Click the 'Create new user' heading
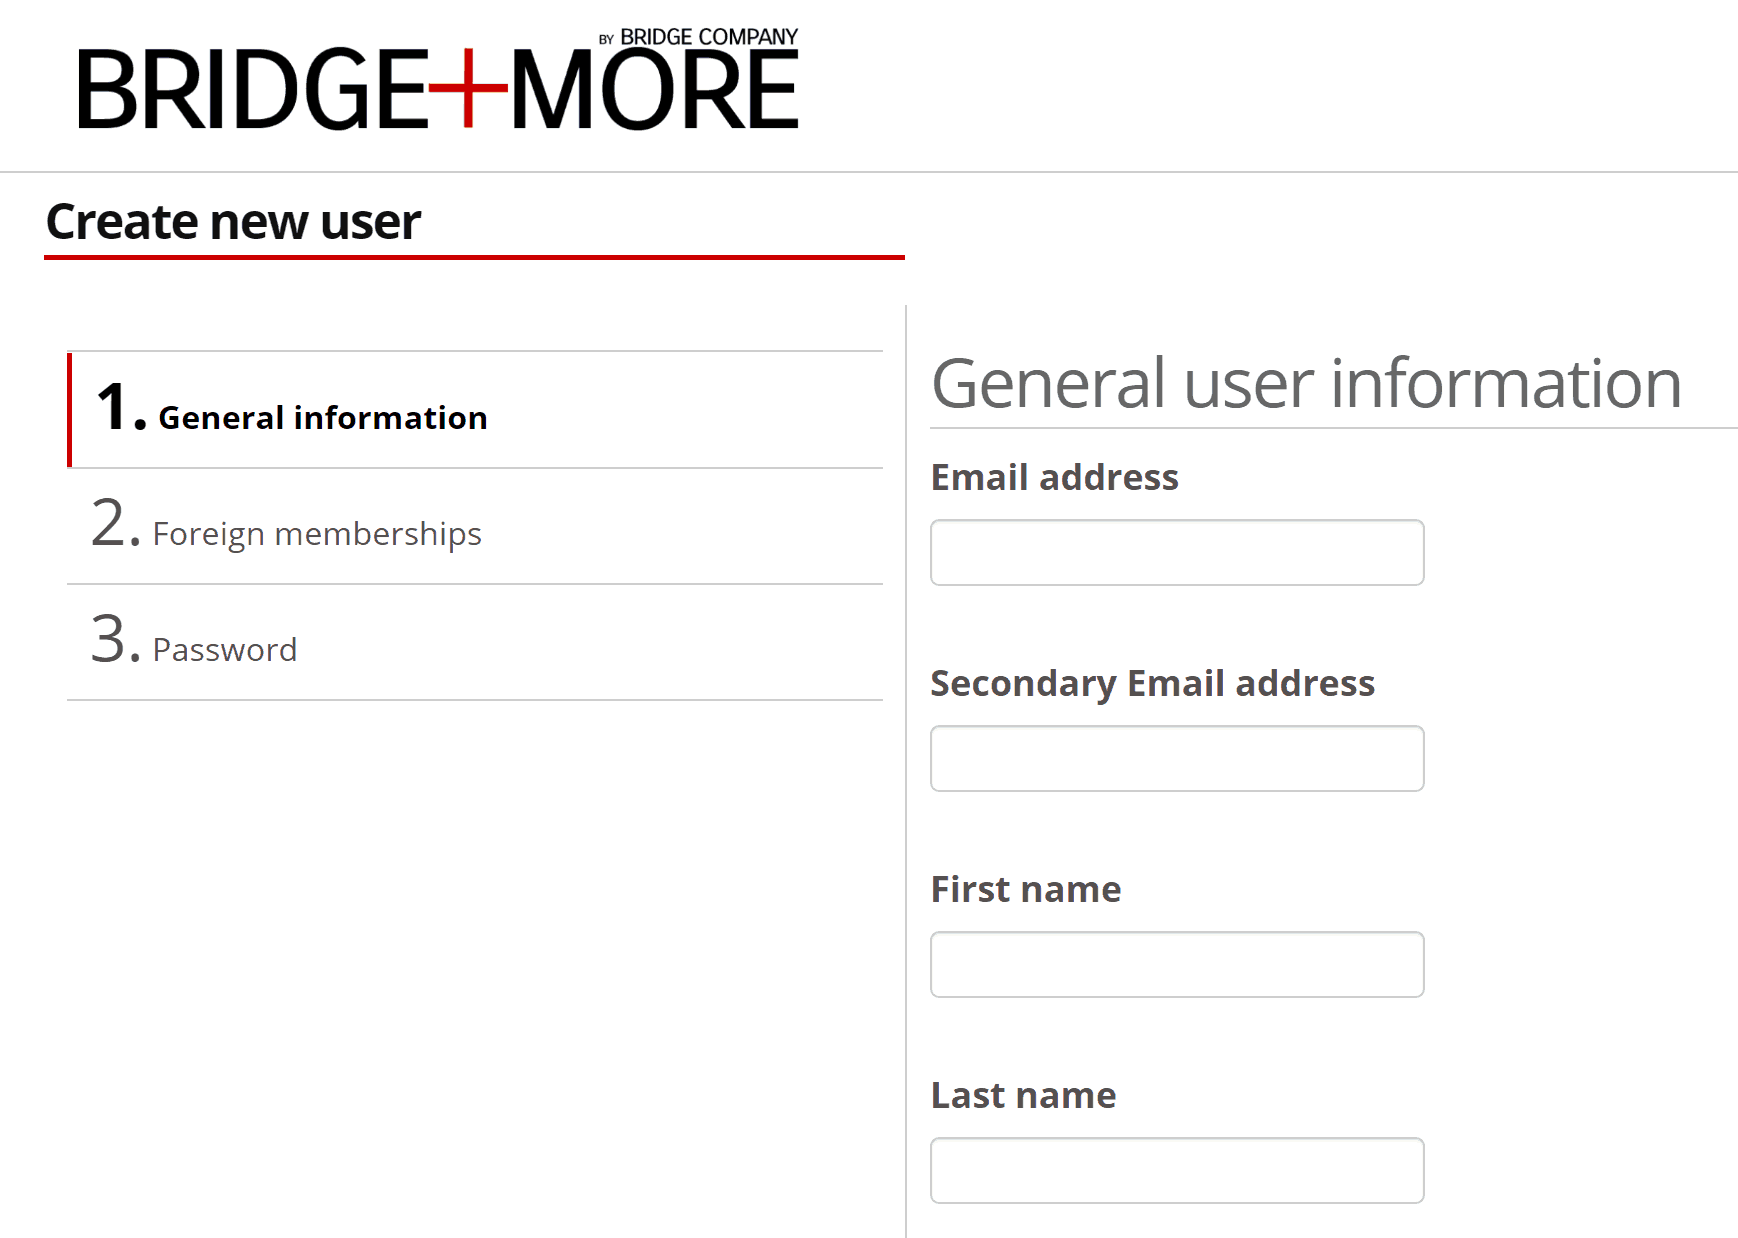 (x=233, y=221)
